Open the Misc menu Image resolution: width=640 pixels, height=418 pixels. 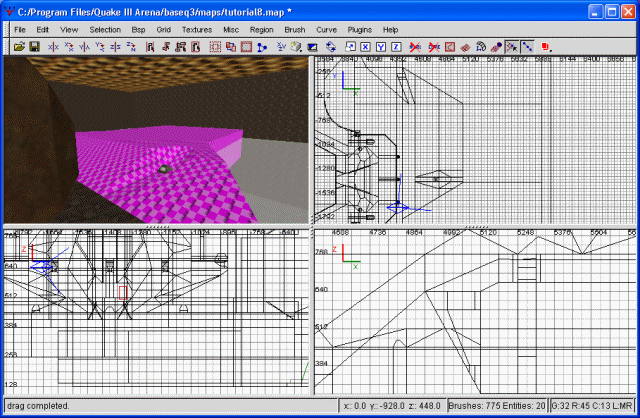coord(231,30)
